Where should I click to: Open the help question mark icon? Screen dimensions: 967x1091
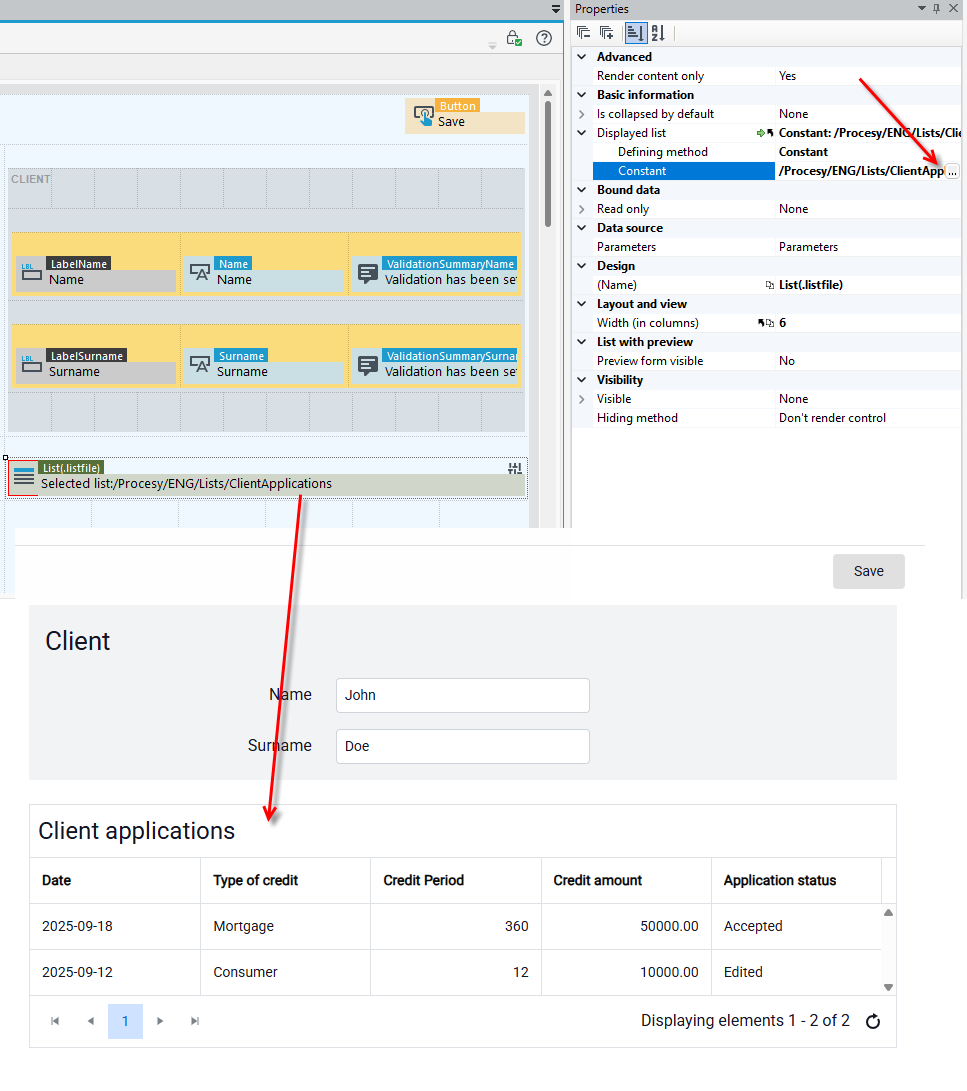[544, 38]
